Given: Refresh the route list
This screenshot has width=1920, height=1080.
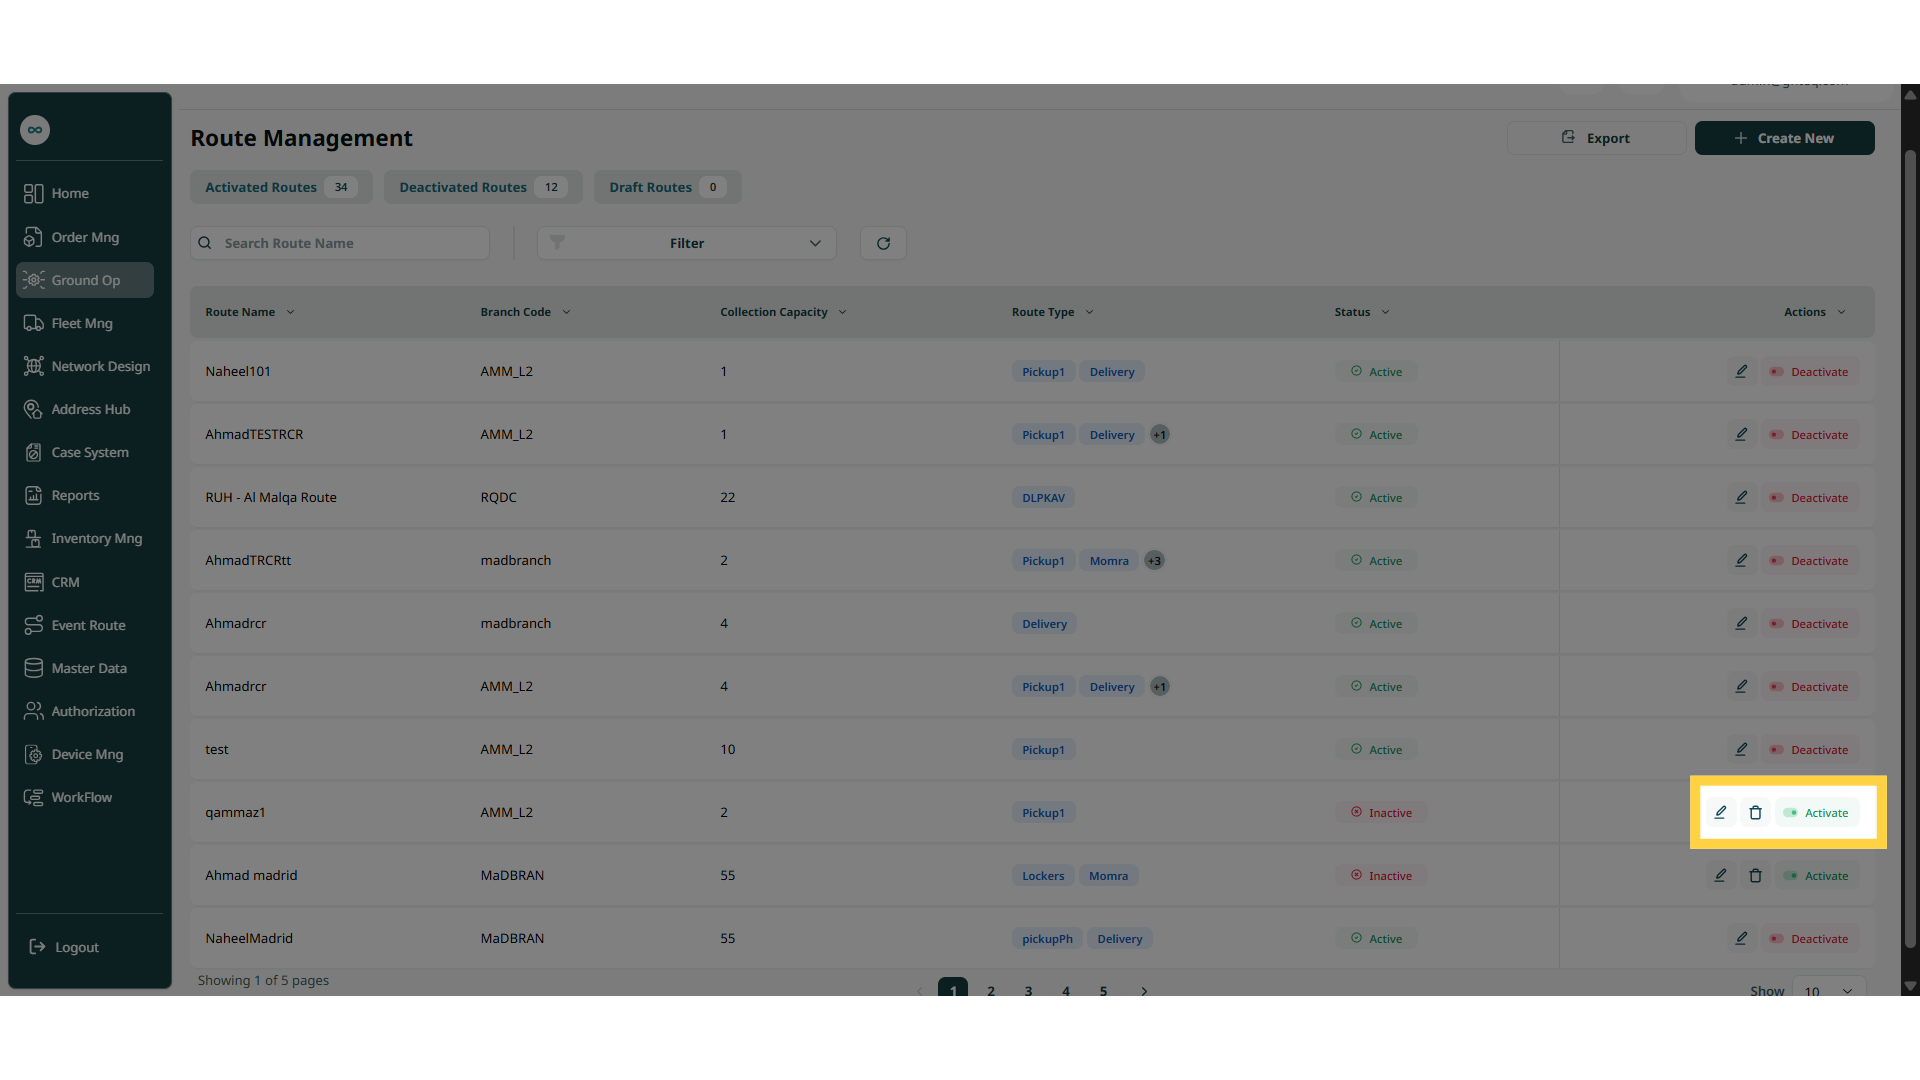Looking at the screenshot, I should [x=883, y=243].
